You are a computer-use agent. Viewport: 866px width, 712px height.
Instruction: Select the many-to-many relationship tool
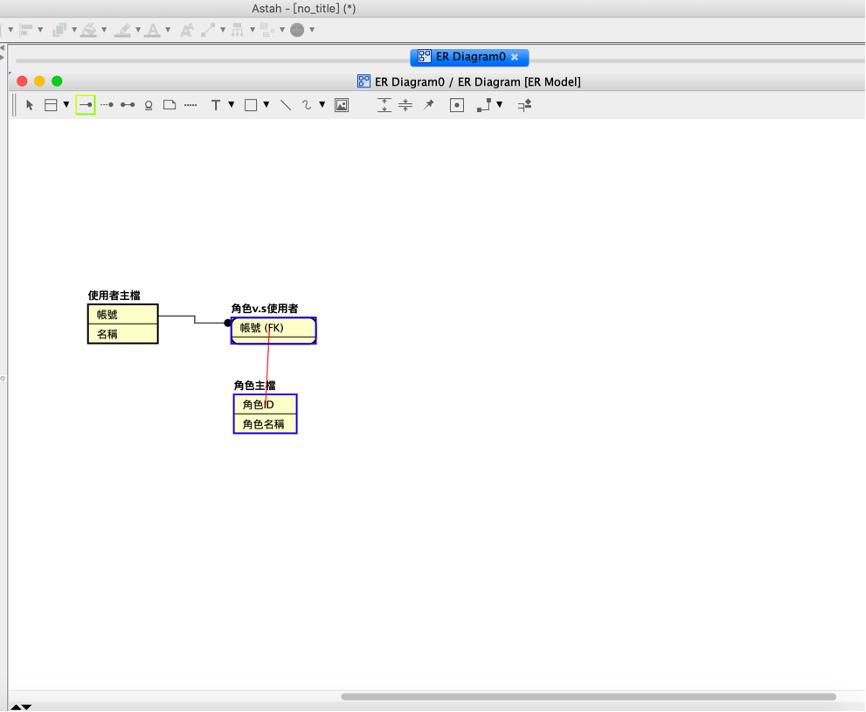coord(128,105)
